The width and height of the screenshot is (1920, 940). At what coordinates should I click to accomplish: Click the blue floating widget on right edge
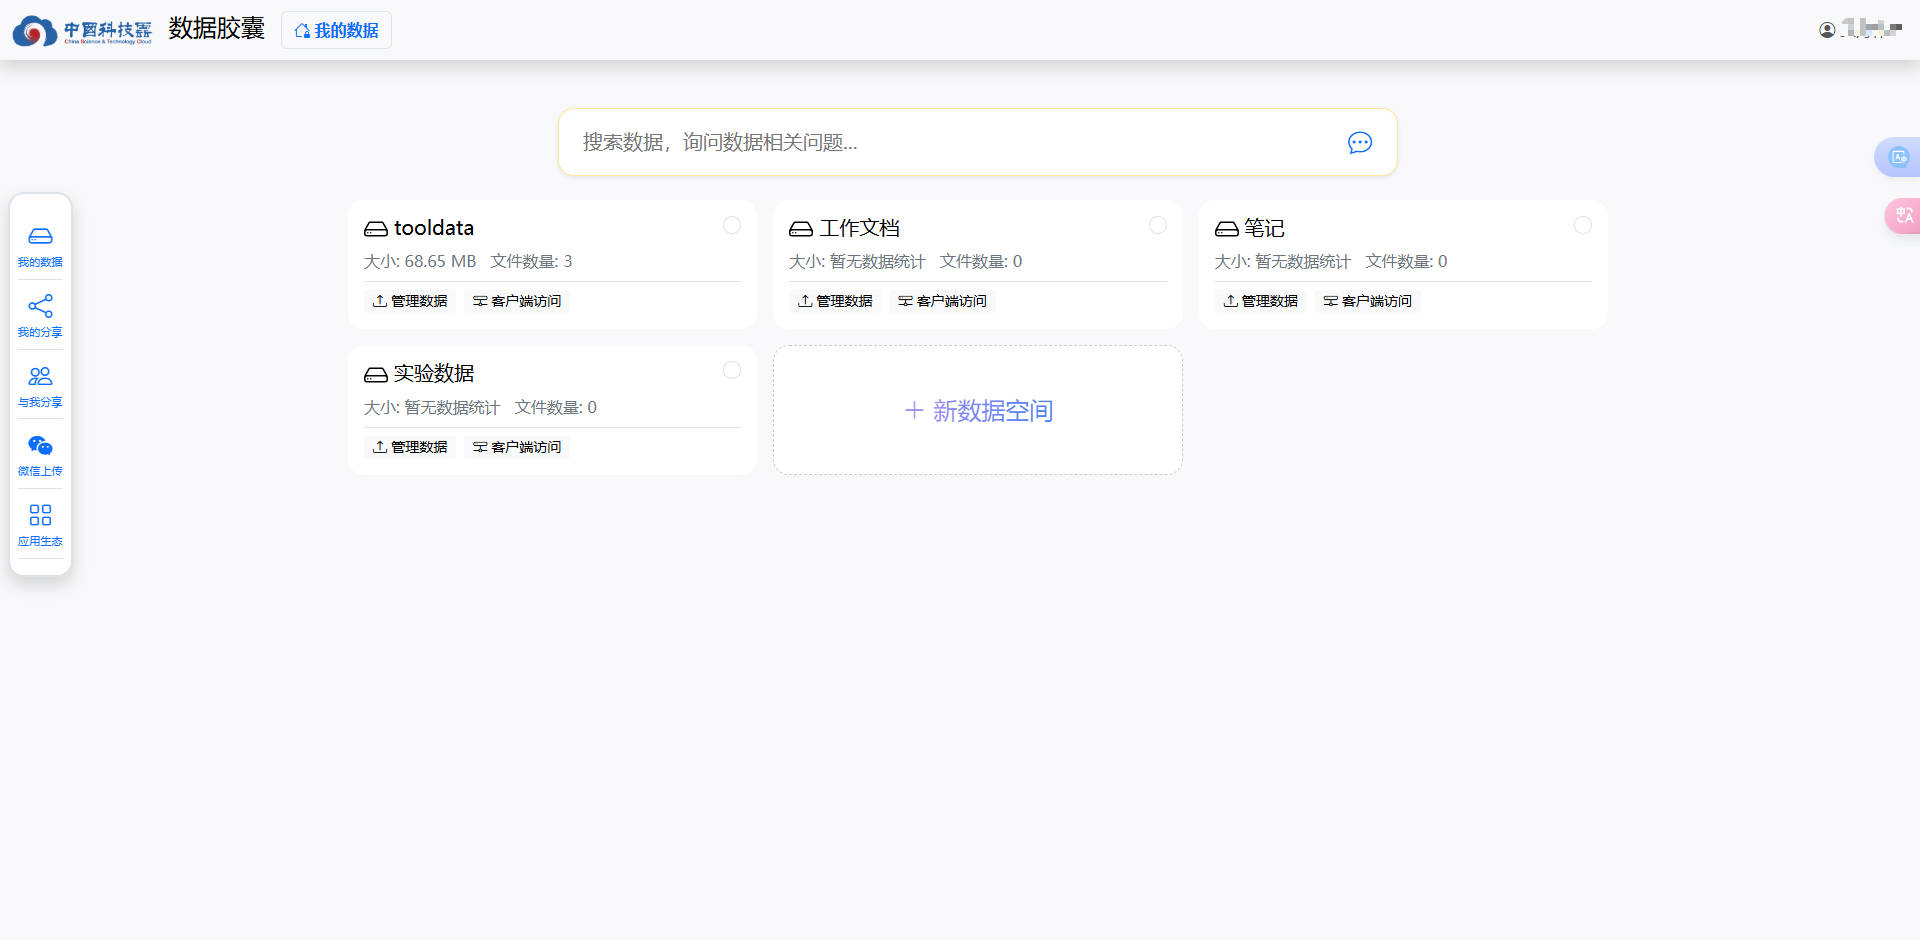click(x=1897, y=157)
